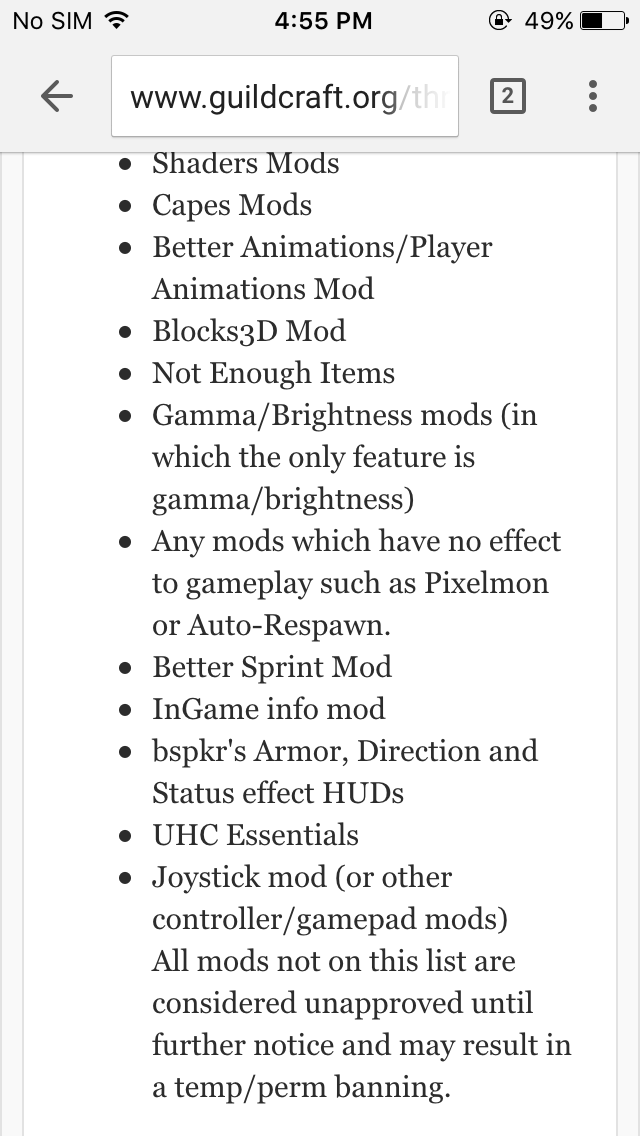Tap the Not Enough Items entry

pyautogui.click(x=273, y=374)
